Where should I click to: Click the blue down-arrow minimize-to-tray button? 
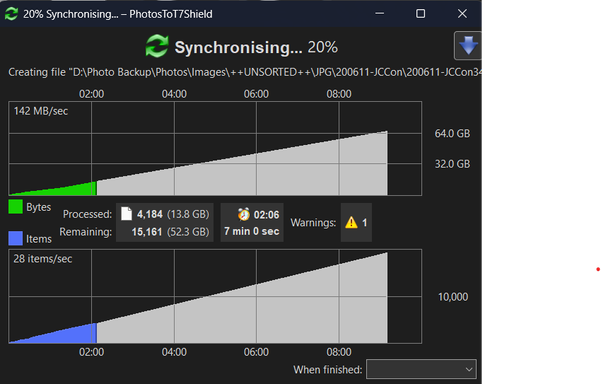(x=468, y=46)
